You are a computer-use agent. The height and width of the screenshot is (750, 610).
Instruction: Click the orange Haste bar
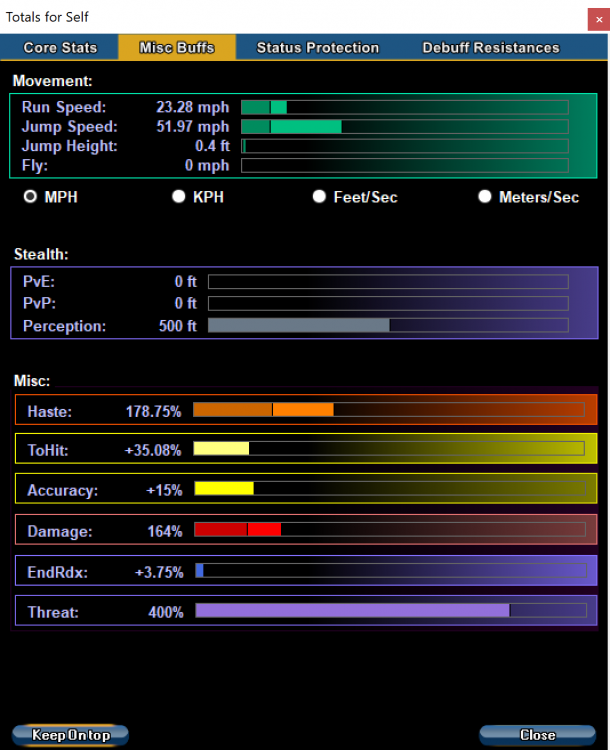pos(388,410)
